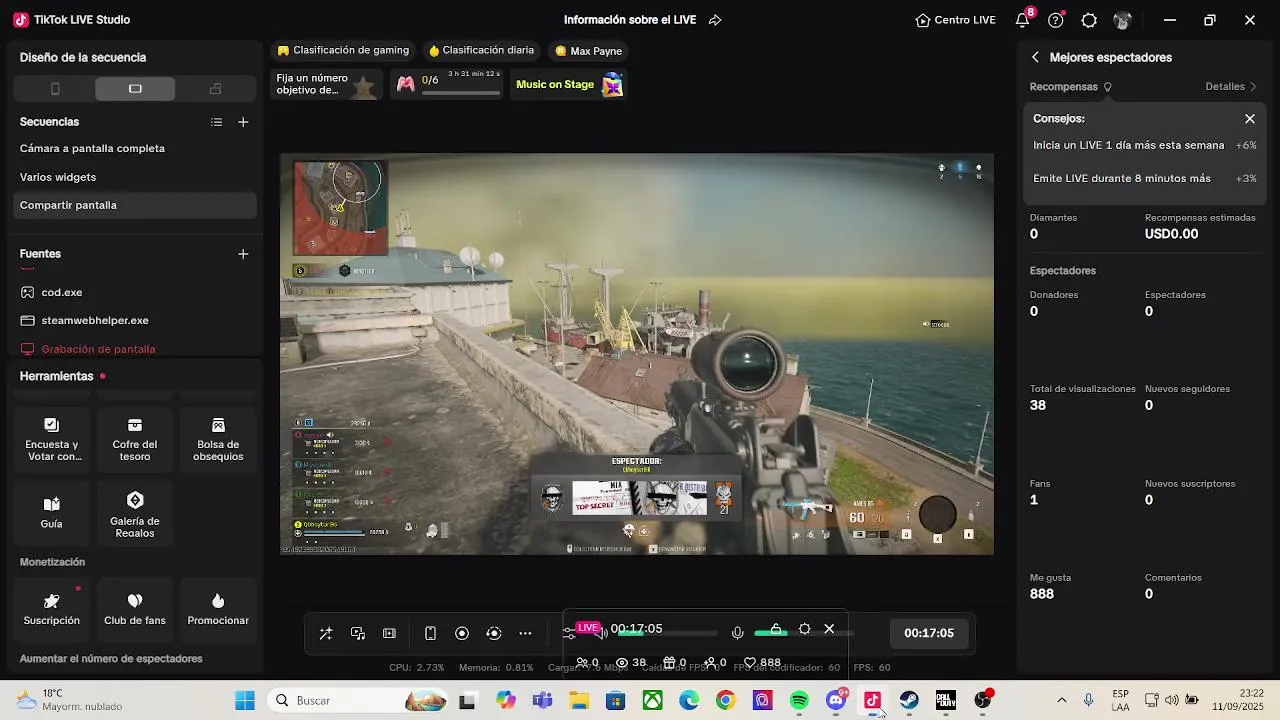This screenshot has height=720, width=1280.
Task: Click the phone icon in bottom toolbar
Action: [430, 633]
